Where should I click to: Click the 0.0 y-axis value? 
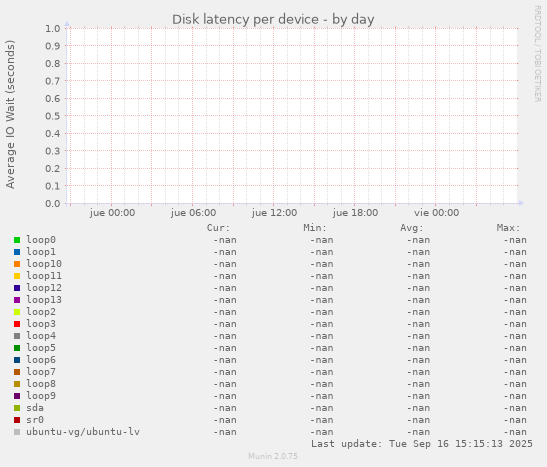tap(53, 203)
